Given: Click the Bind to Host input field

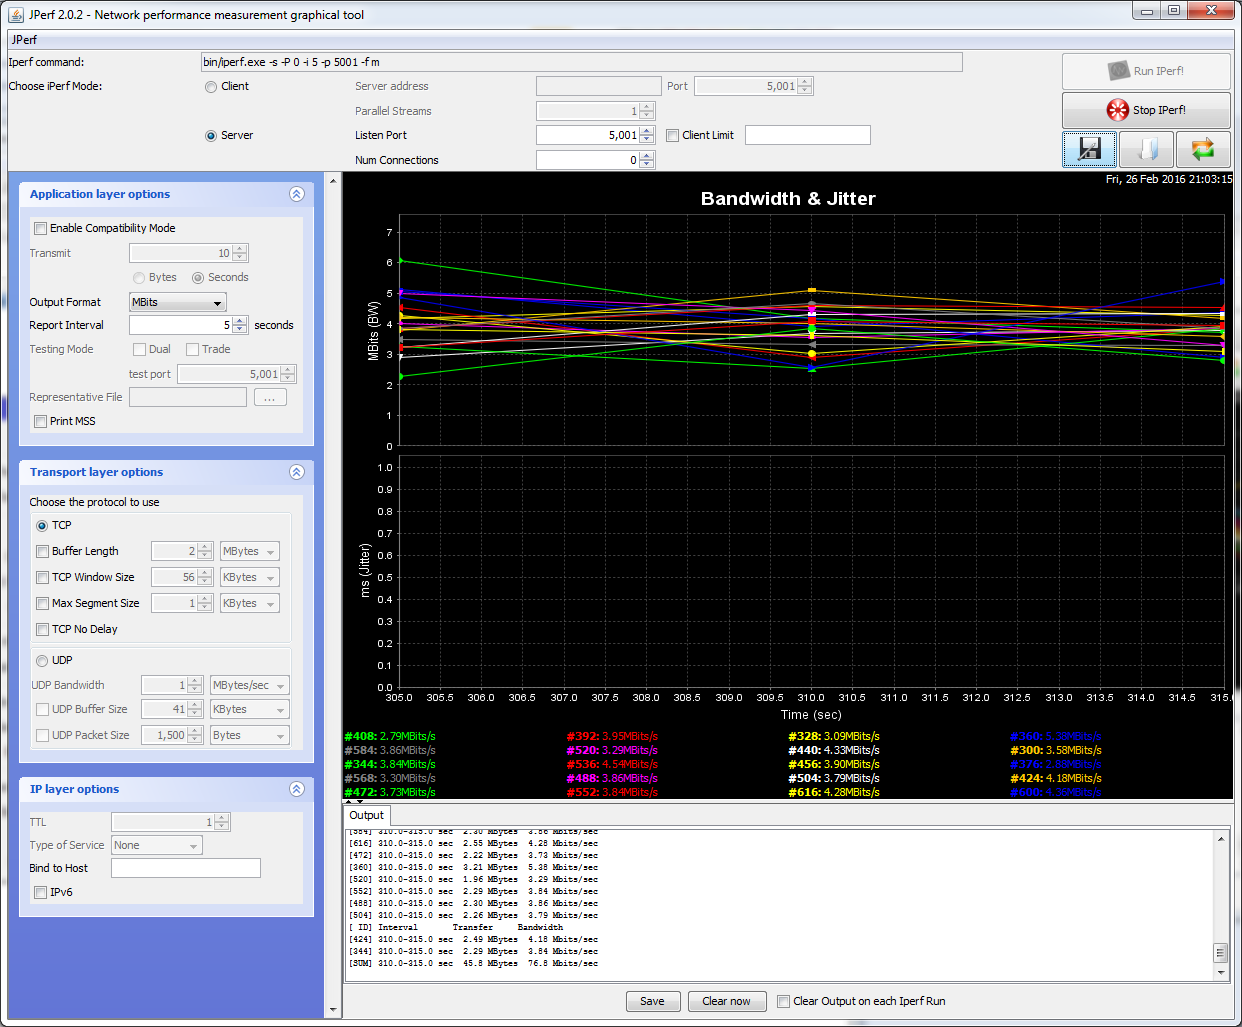Looking at the screenshot, I should tap(185, 868).
